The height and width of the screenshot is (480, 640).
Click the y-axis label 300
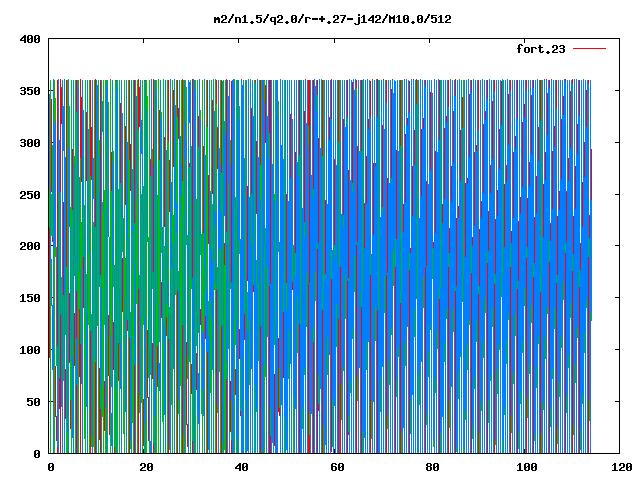[x=30, y=143]
